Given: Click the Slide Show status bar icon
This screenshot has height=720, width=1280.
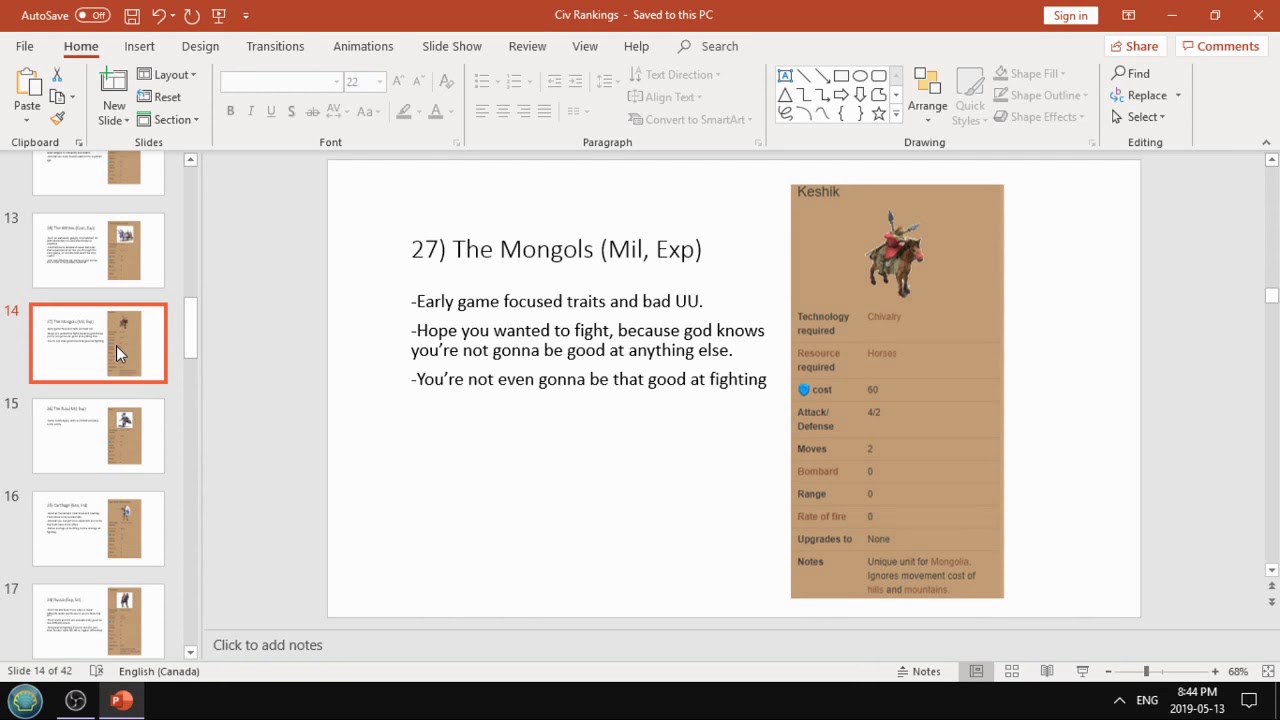Looking at the screenshot, I should (1082, 671).
